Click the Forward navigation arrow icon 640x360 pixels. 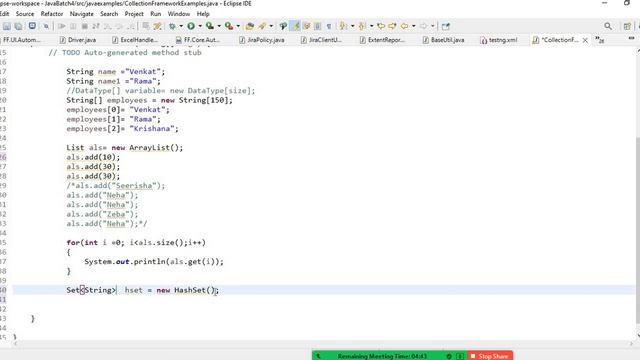tap(424, 26)
